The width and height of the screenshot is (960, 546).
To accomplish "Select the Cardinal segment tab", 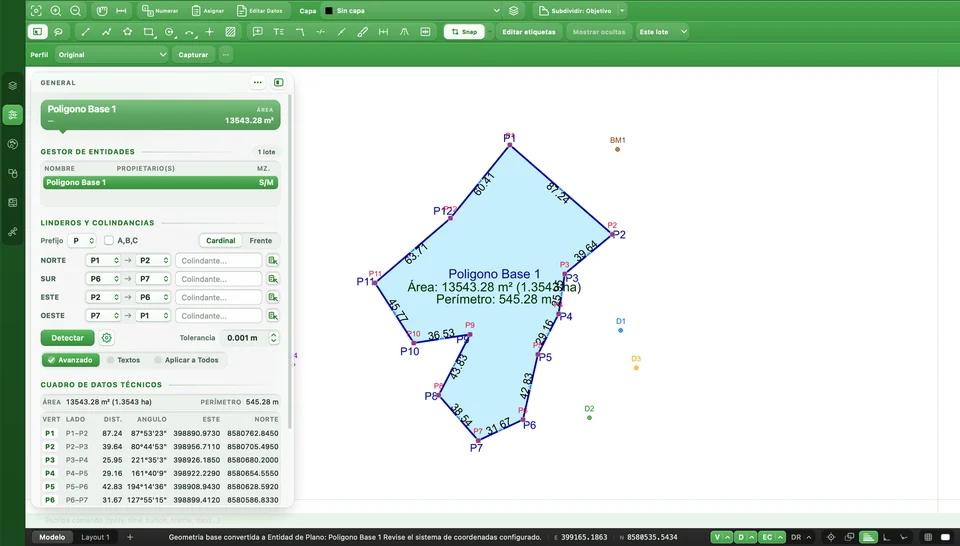I will [220, 241].
